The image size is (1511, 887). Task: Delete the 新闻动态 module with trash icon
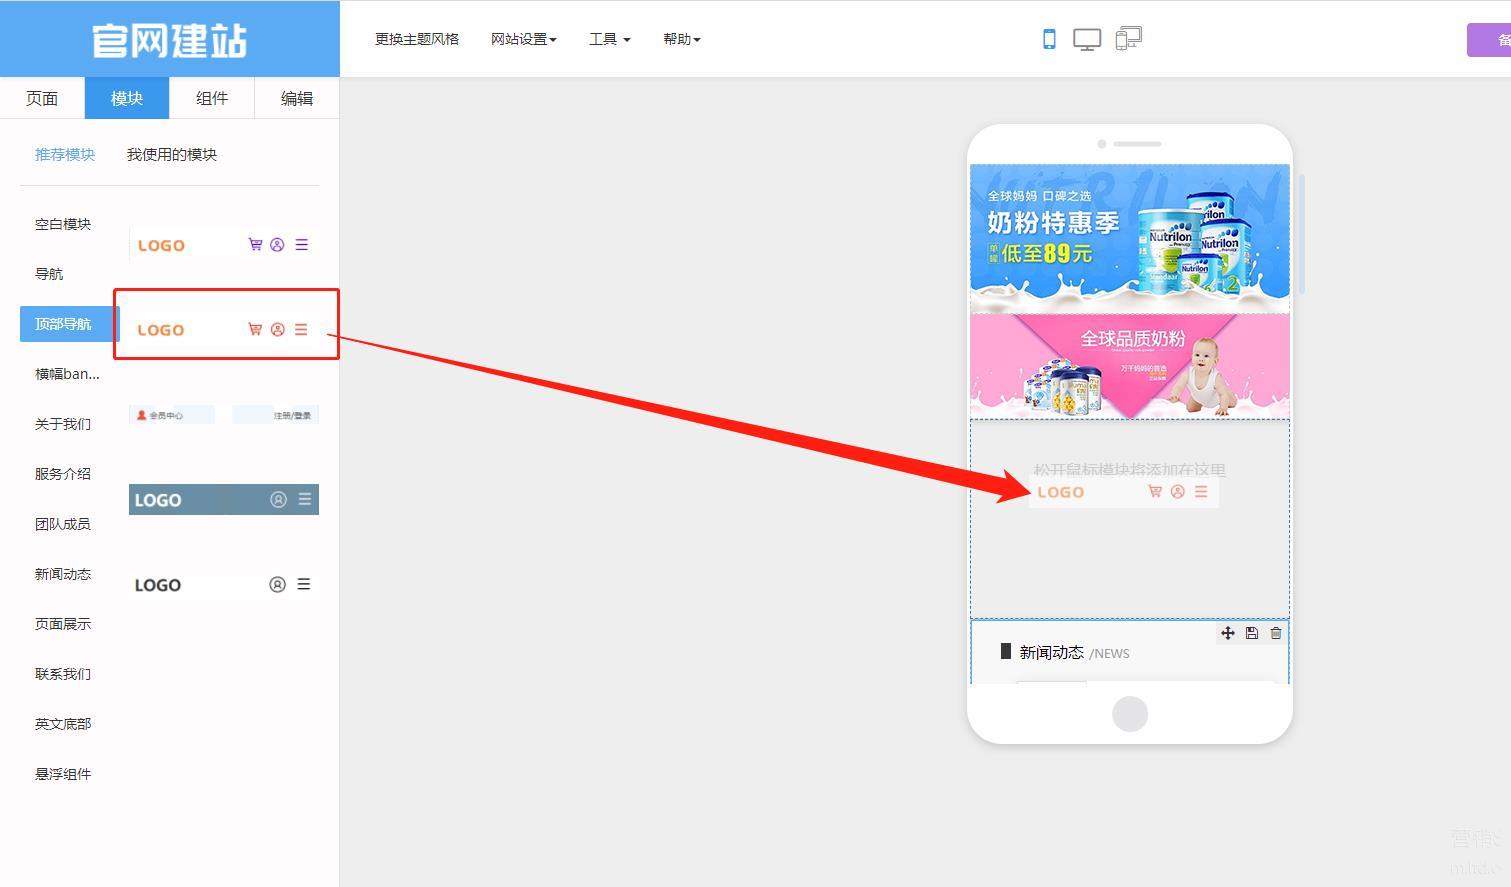click(x=1276, y=633)
